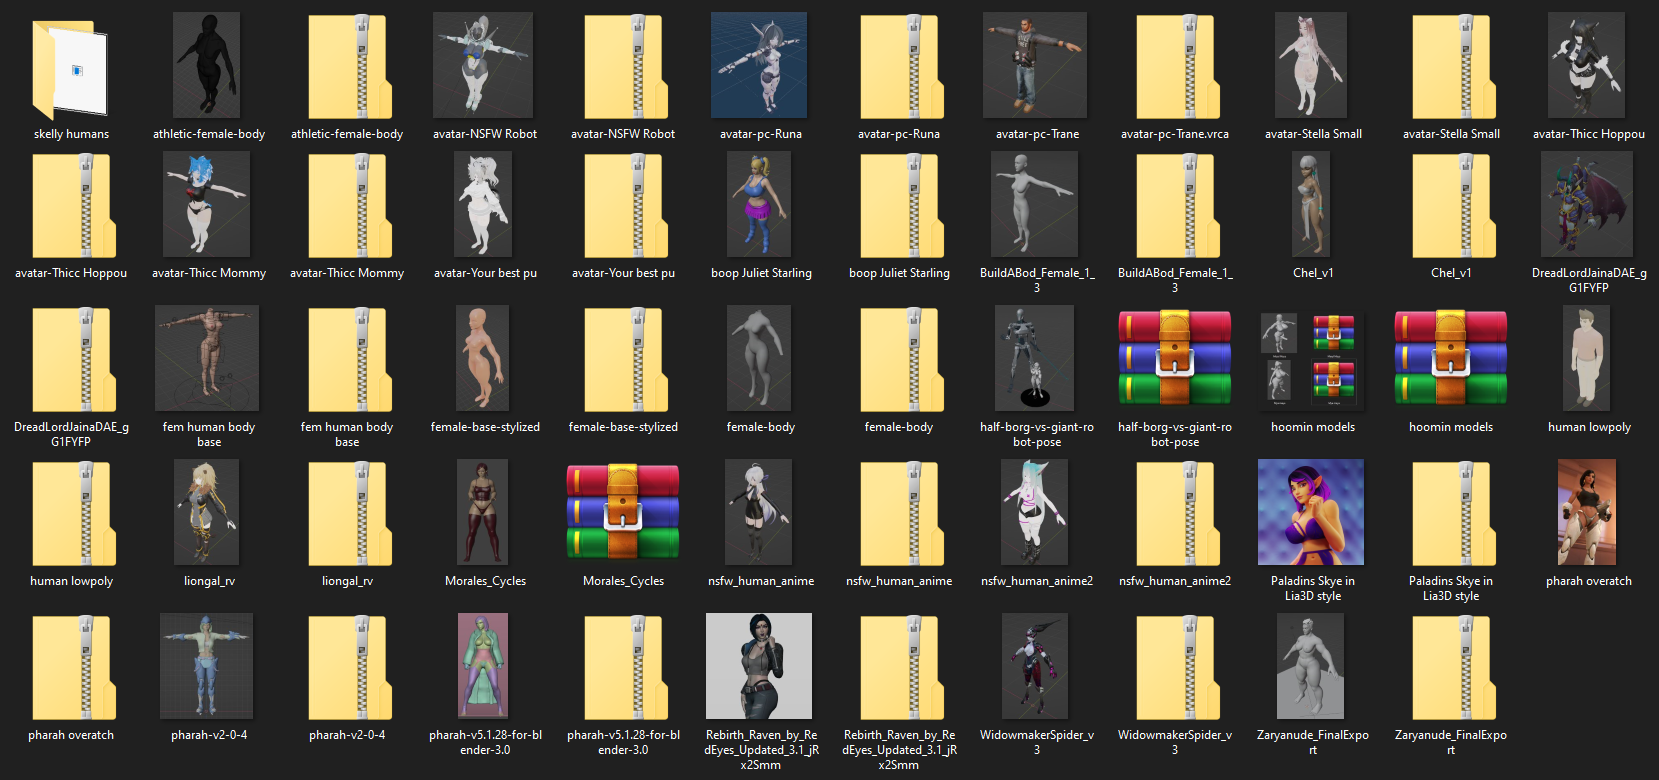Select the half-borg-vs-giant-robot-pose WinRAR archive
The height and width of the screenshot is (780, 1659).
1175,358
